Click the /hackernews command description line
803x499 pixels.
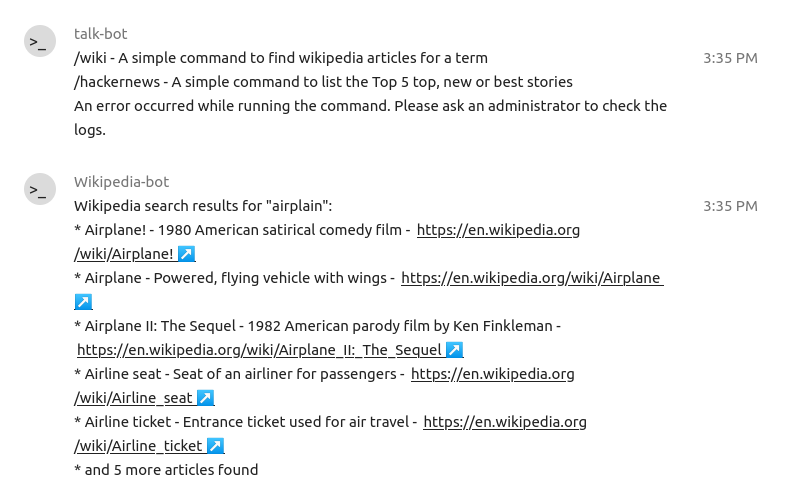323,82
